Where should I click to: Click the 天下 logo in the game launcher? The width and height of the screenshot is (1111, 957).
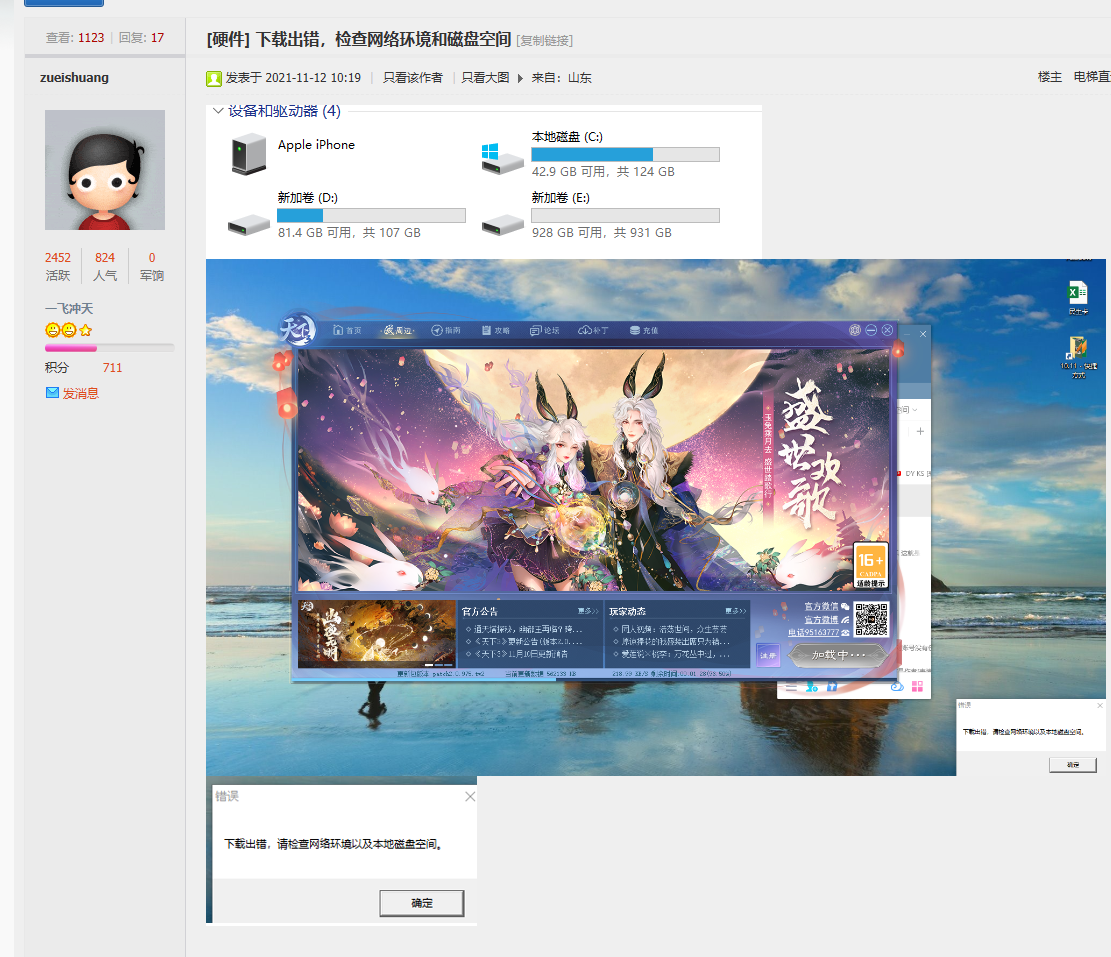tap(298, 329)
